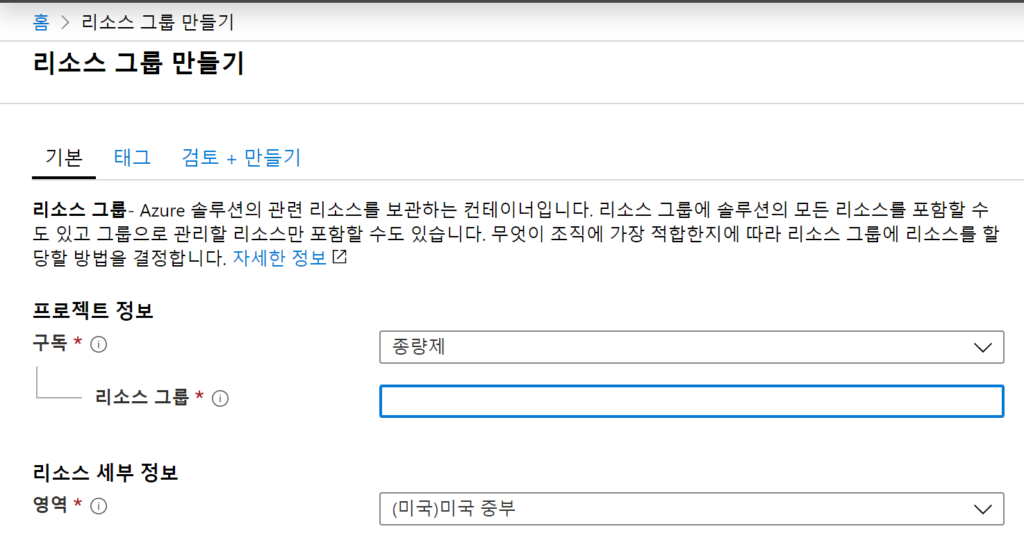
Task: Open the 구독 dropdown showing 종량제
Action: point(690,347)
